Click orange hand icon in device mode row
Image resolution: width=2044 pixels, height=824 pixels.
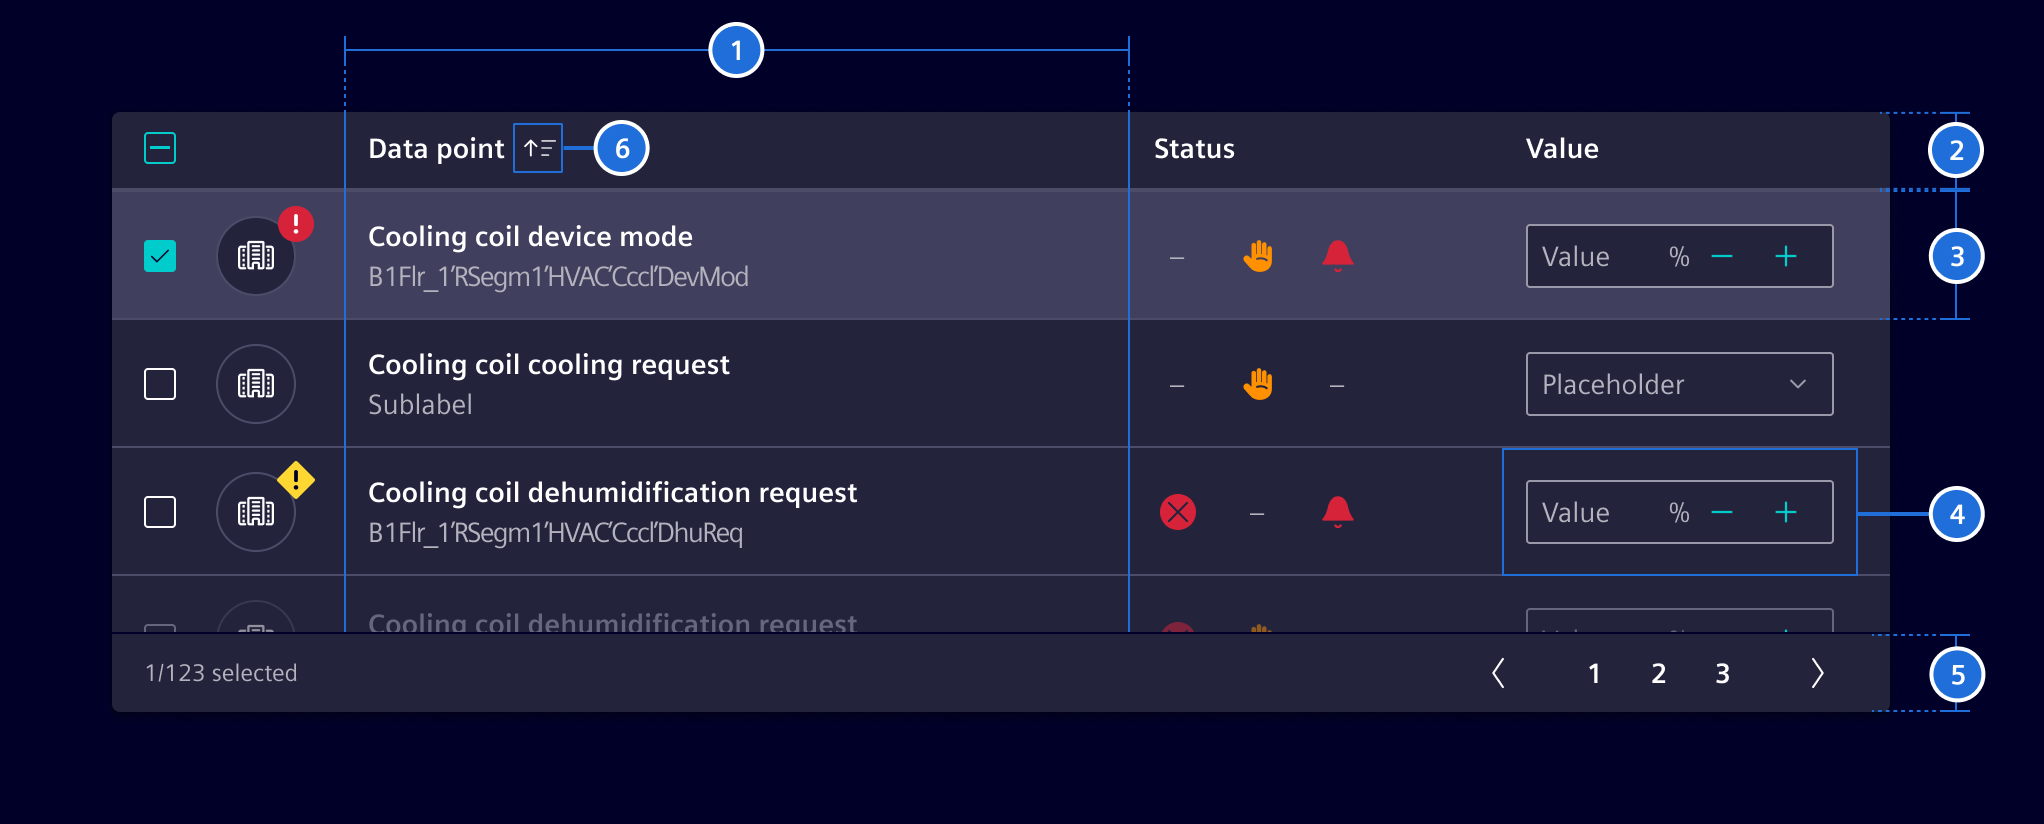1258,256
